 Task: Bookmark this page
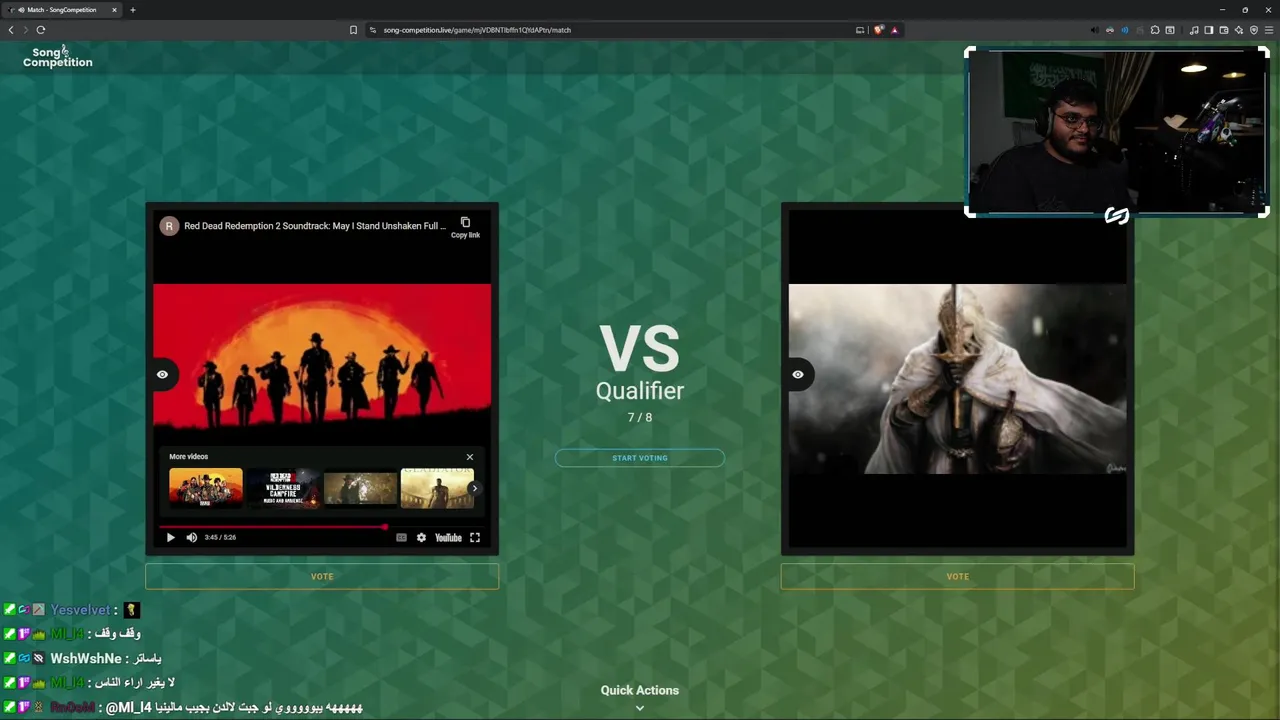pos(353,30)
